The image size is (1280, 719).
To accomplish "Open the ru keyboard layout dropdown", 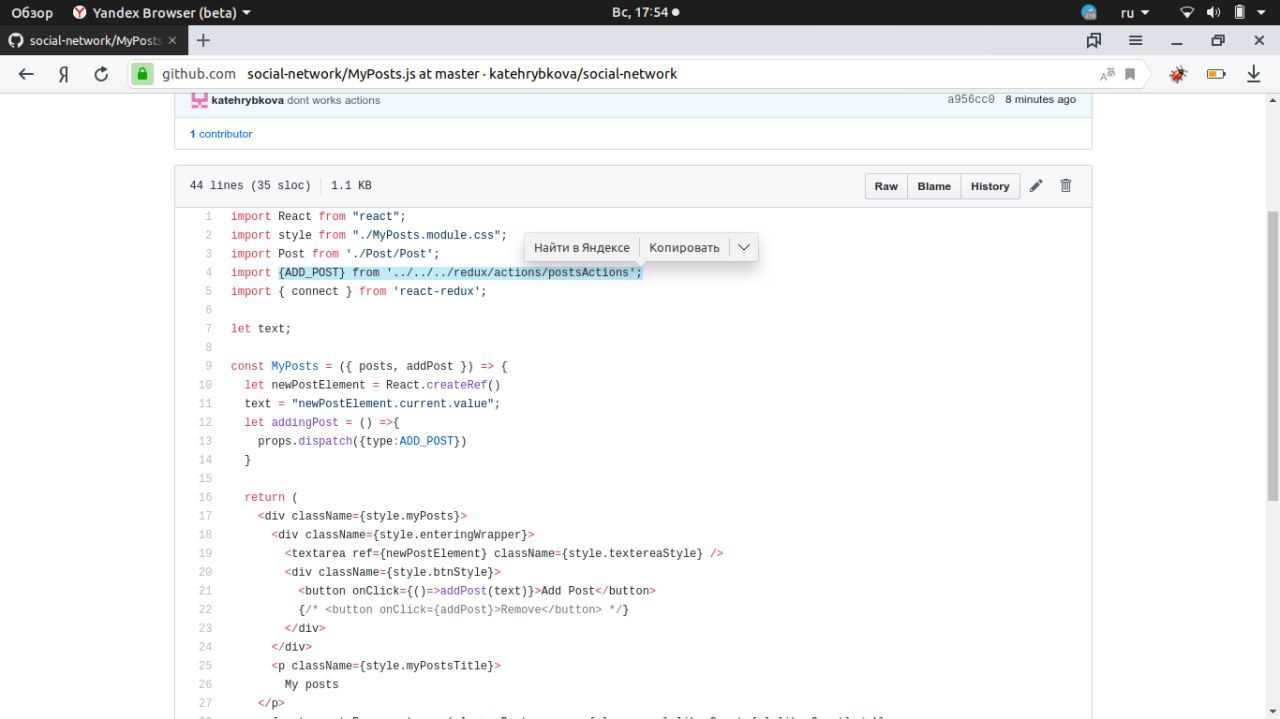I will pos(1134,12).
